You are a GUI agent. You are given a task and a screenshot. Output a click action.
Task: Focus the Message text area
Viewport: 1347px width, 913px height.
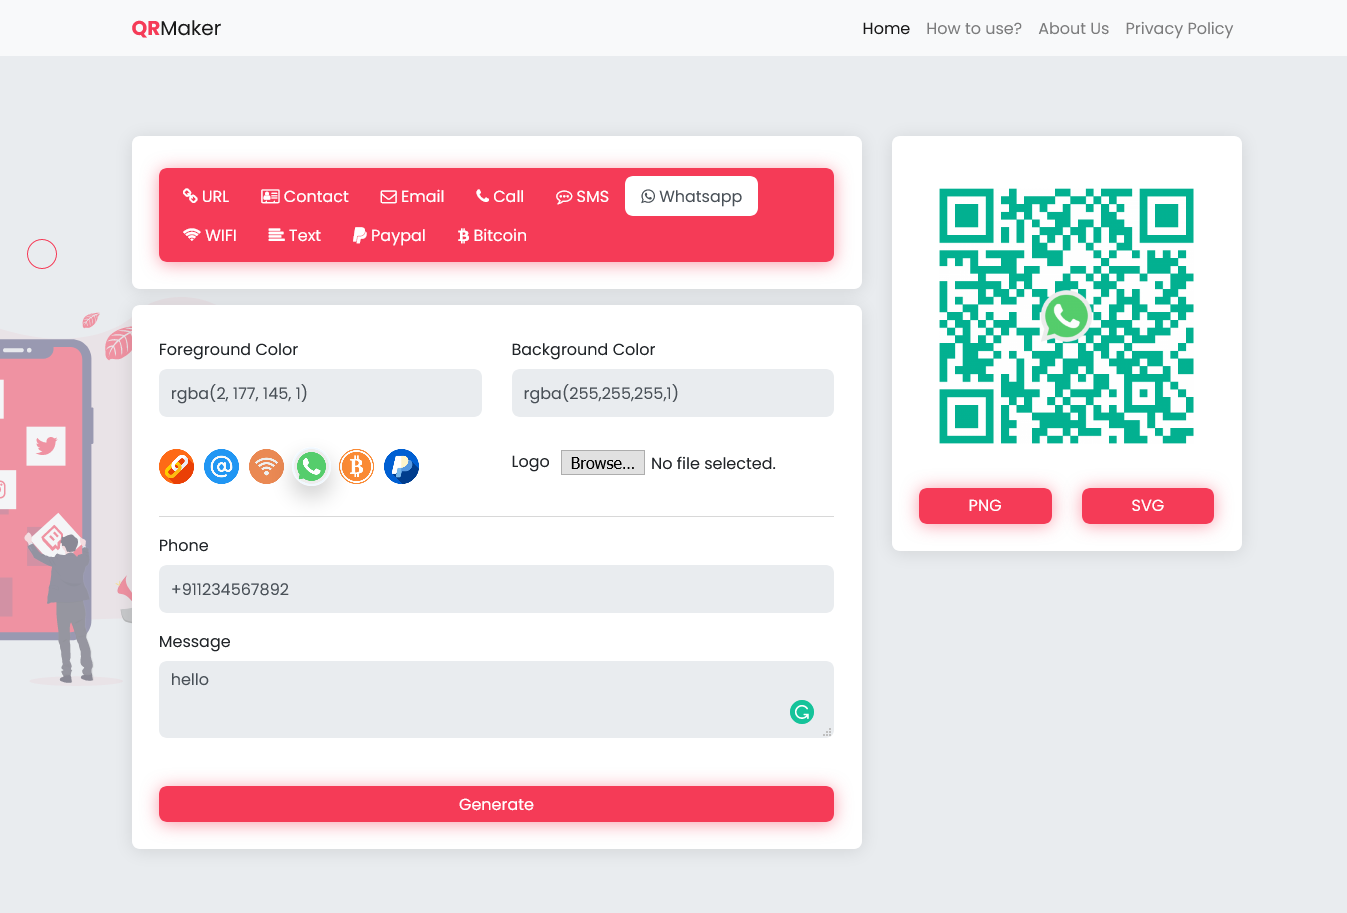pos(496,699)
